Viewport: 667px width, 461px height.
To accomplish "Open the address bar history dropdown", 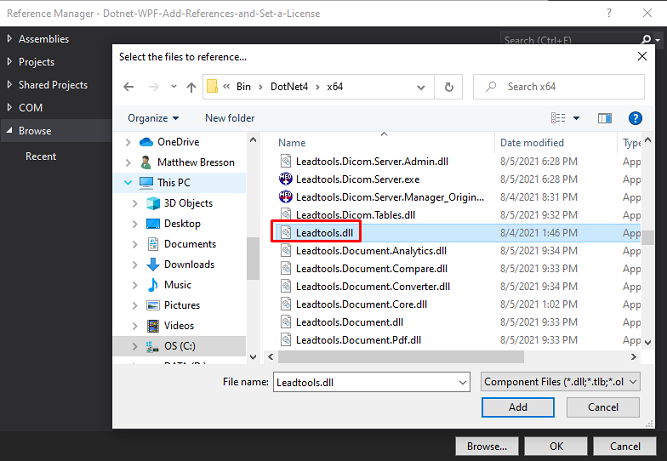I will tap(421, 87).
